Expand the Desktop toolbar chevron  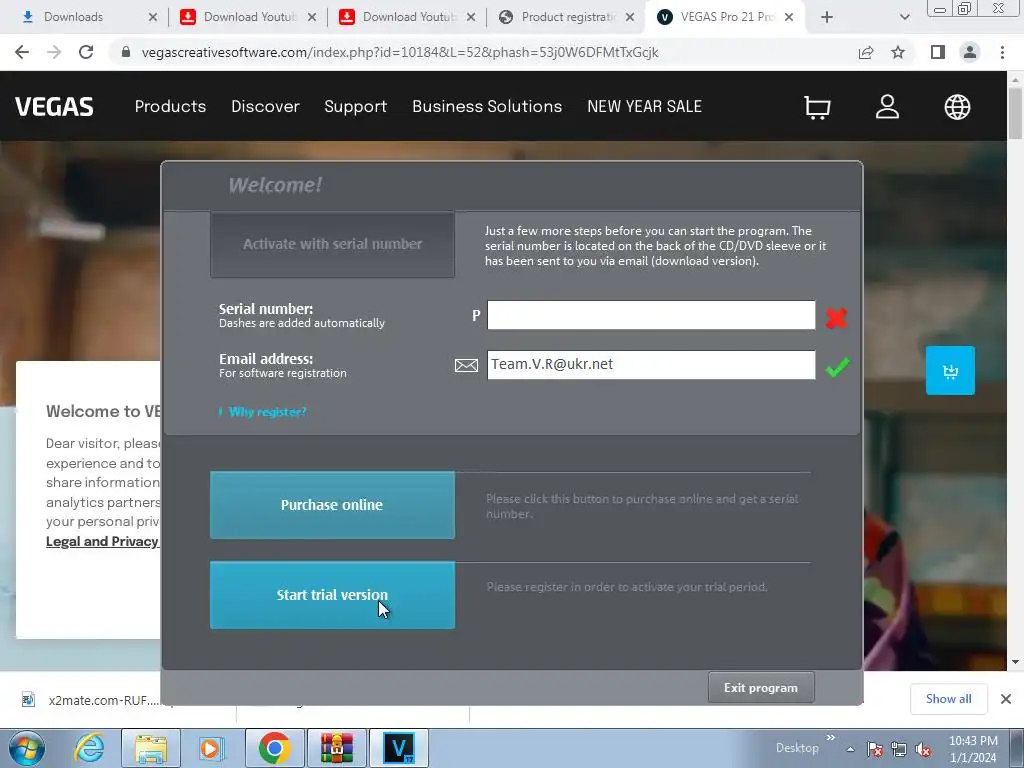point(831,738)
